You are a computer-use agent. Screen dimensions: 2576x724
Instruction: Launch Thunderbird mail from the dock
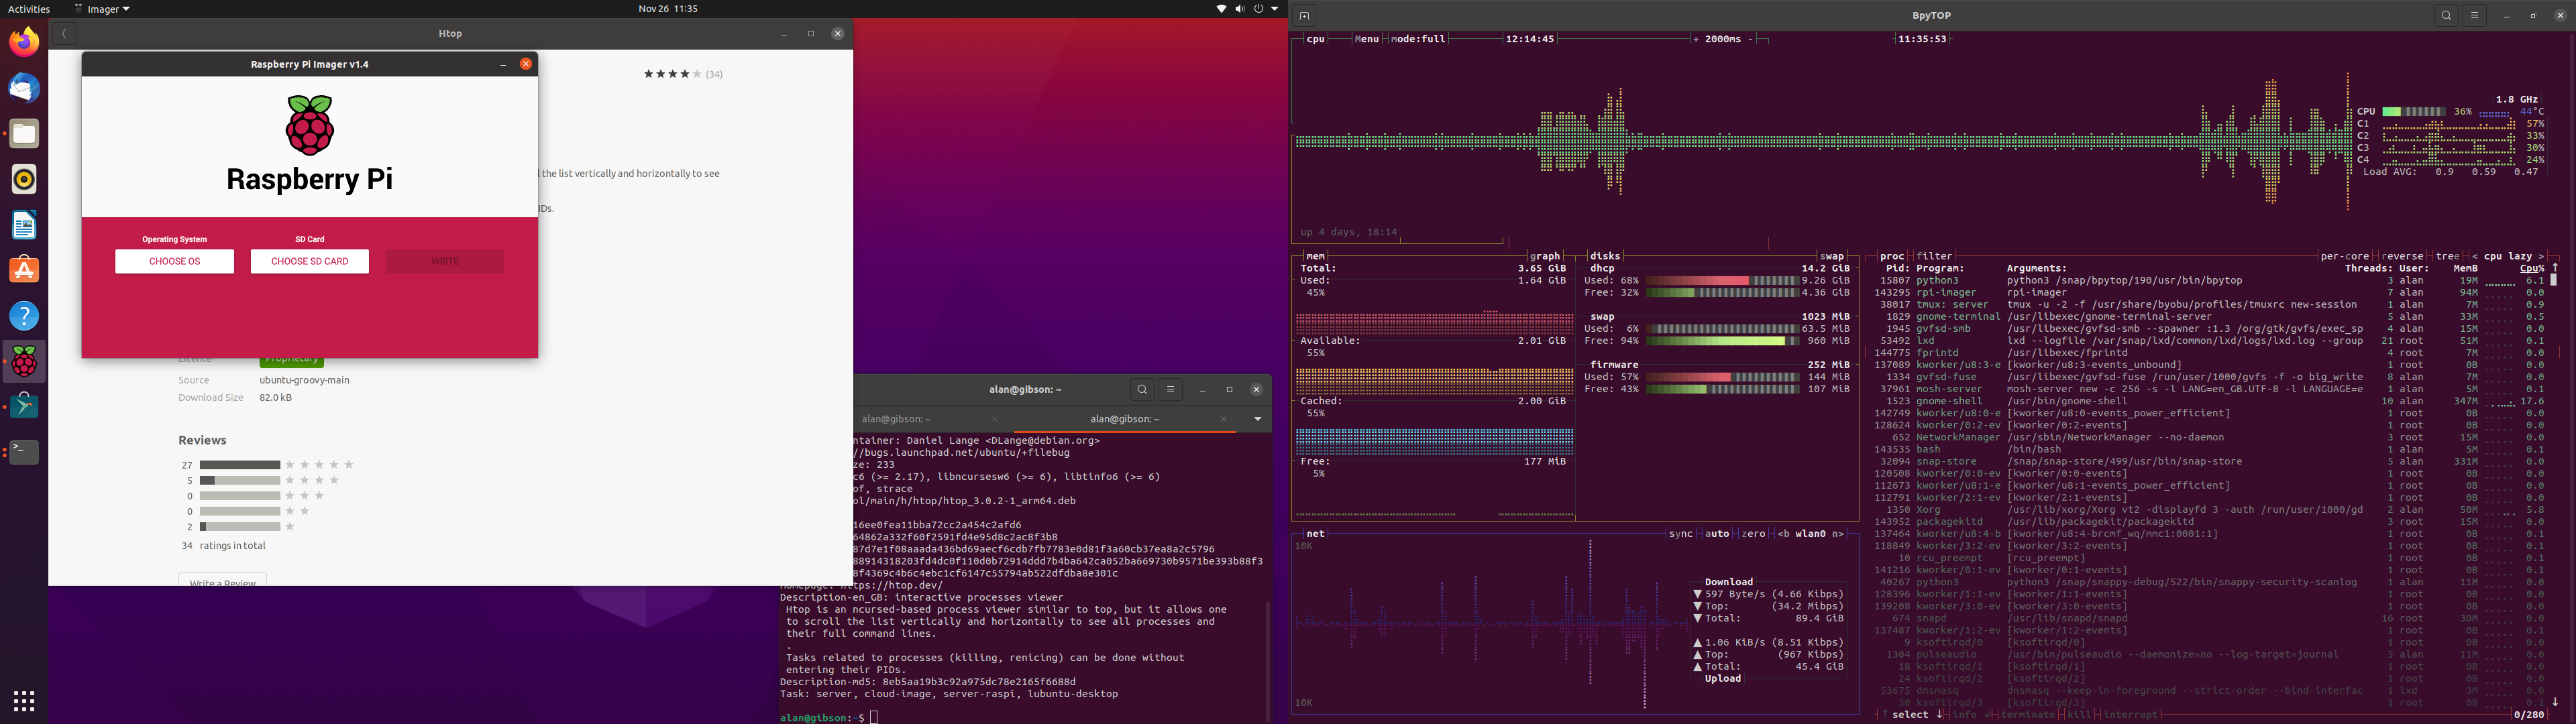click(24, 88)
